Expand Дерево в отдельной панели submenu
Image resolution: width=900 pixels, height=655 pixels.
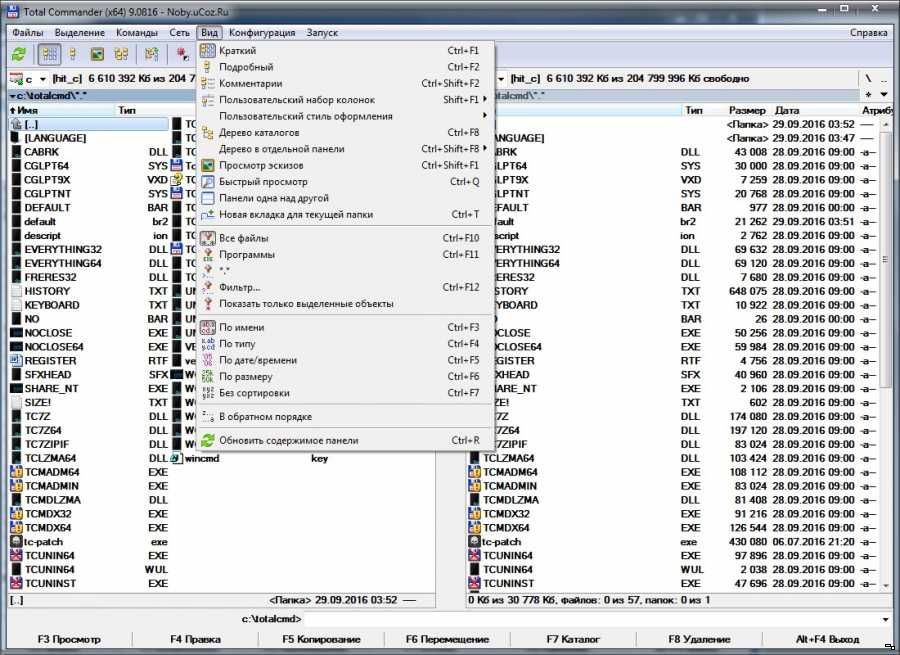point(344,149)
